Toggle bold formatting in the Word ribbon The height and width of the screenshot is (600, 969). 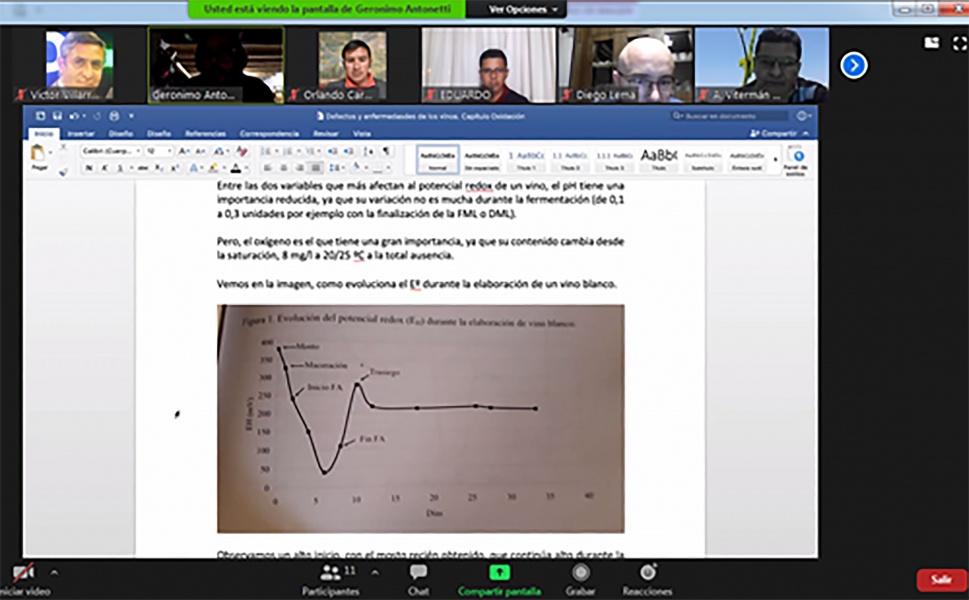[x=89, y=168]
